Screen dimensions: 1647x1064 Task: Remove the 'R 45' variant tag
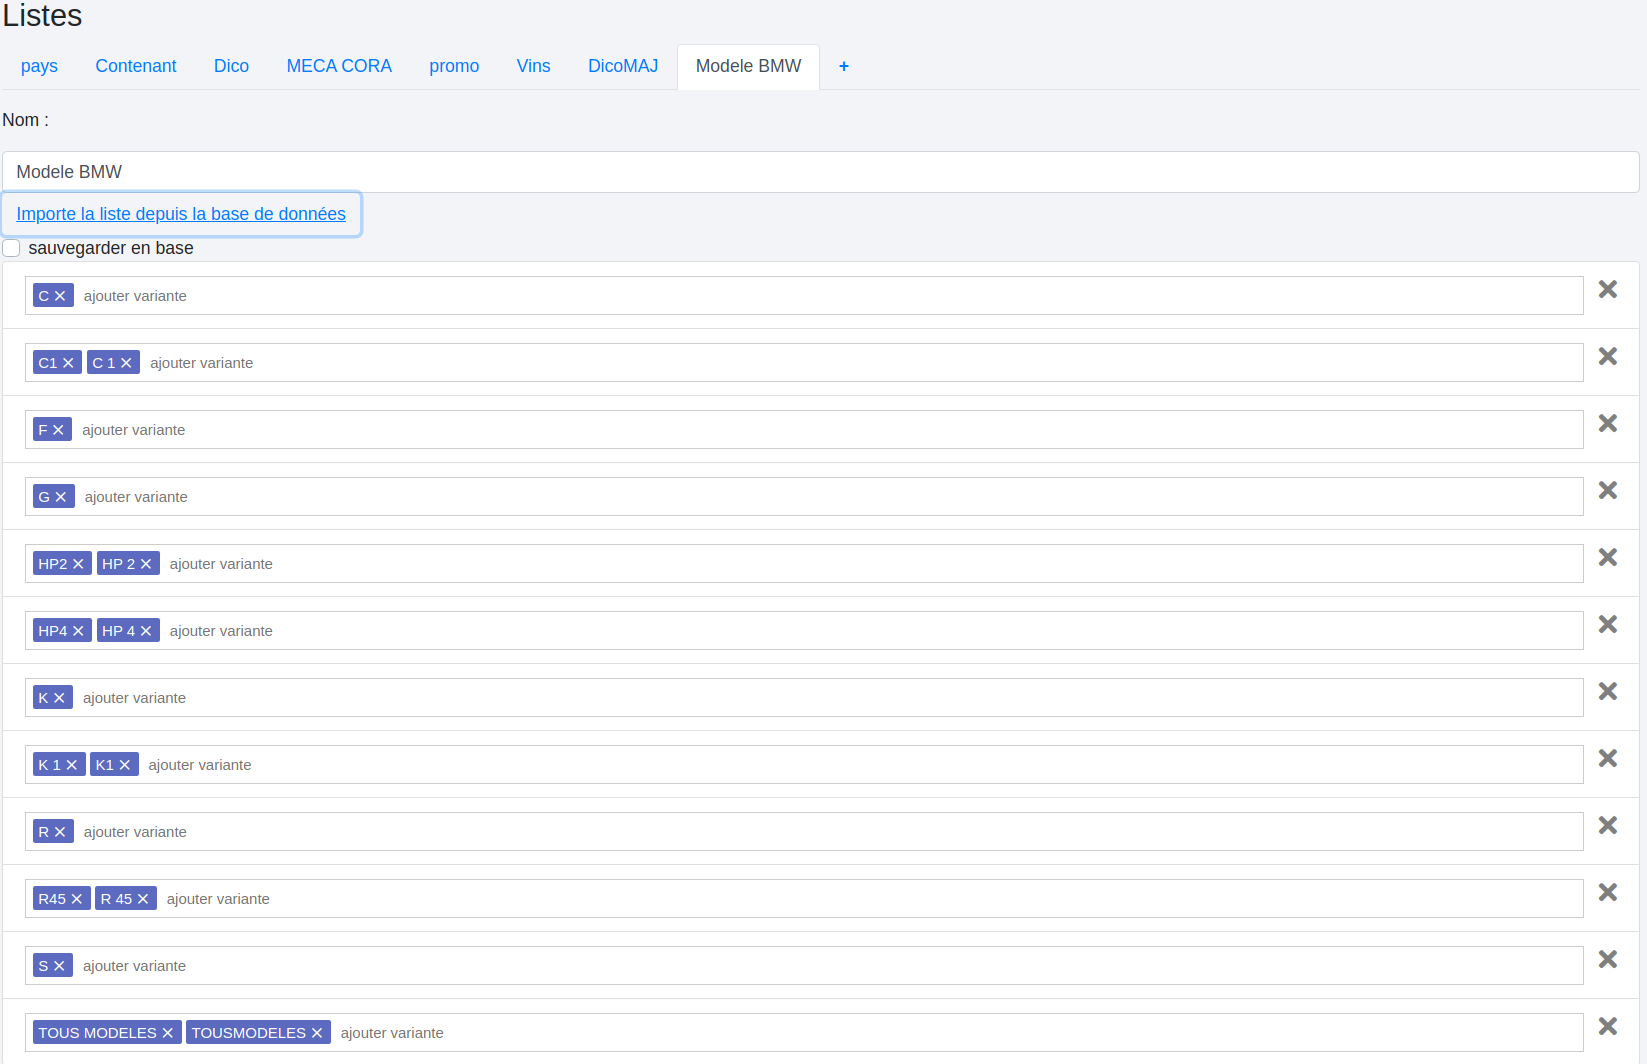[x=143, y=899]
